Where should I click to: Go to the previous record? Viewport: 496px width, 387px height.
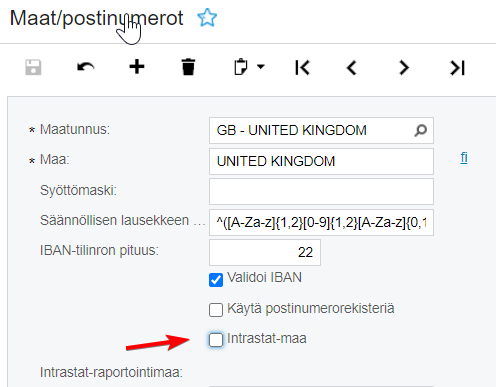pyautogui.click(x=352, y=68)
